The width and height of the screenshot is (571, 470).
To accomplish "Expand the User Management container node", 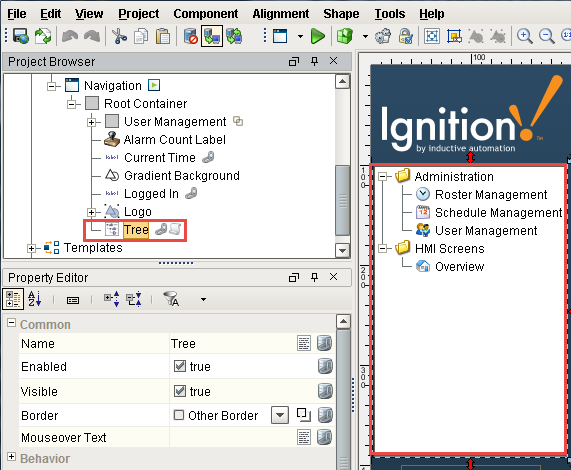I will pyautogui.click(x=92, y=122).
